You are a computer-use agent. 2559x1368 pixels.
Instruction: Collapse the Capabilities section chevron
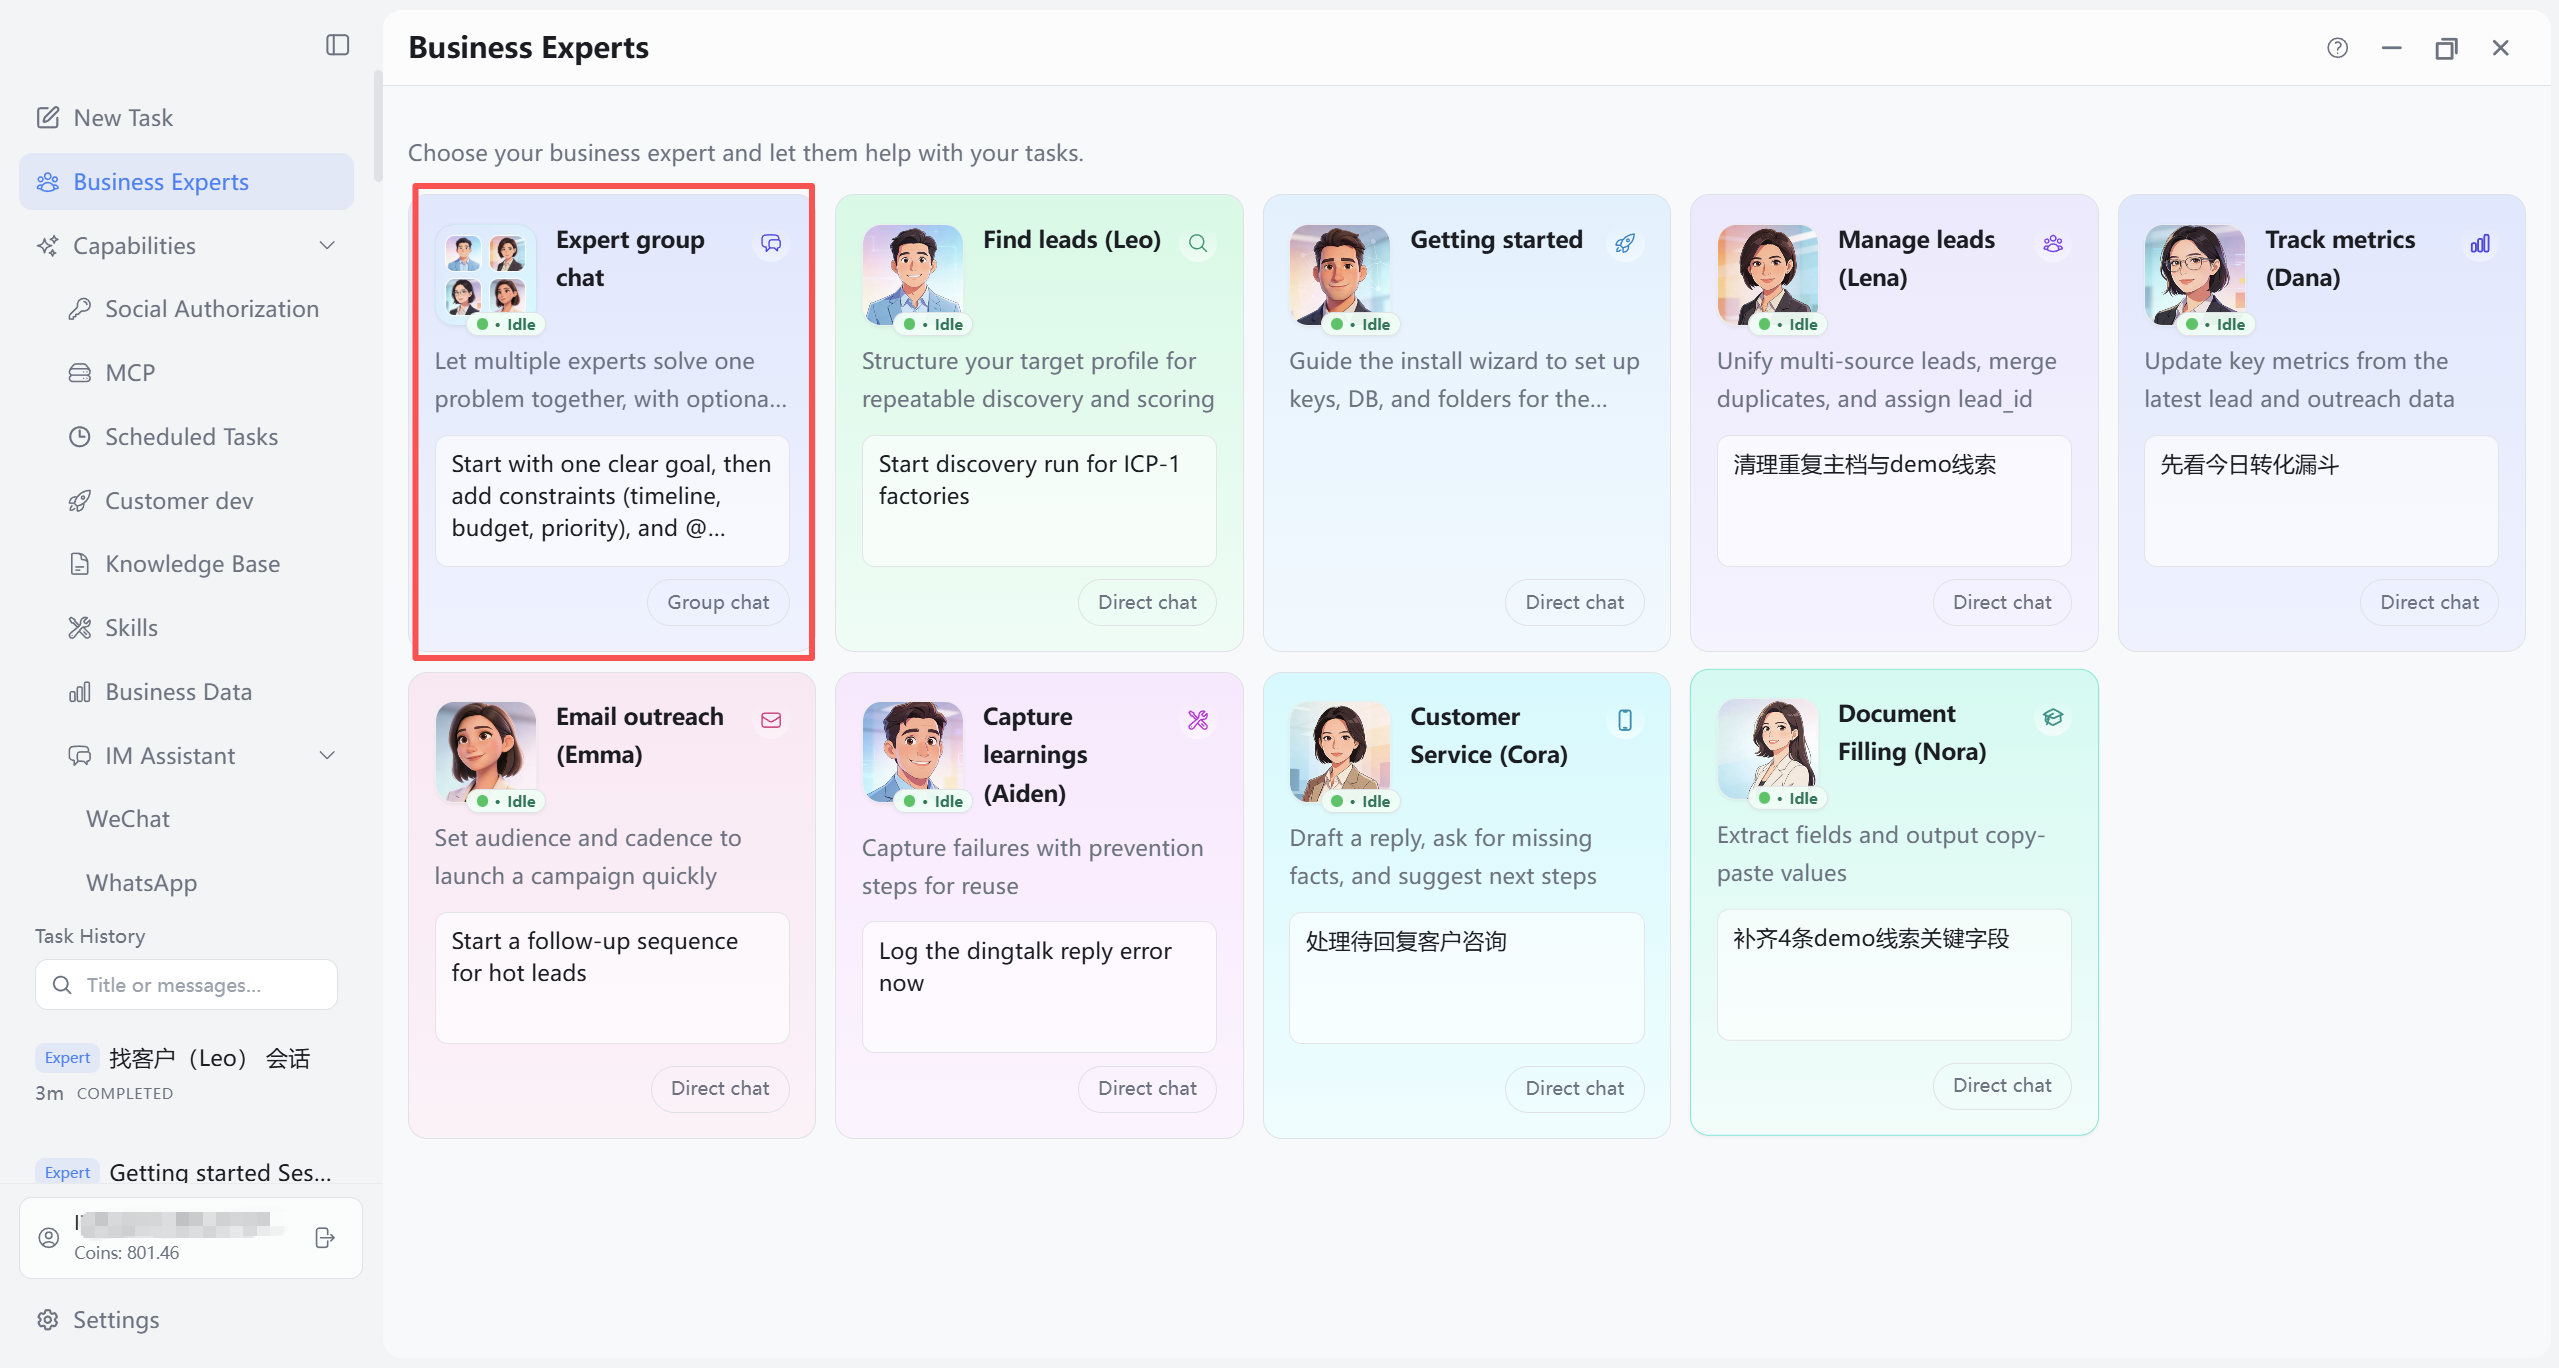pyautogui.click(x=327, y=245)
